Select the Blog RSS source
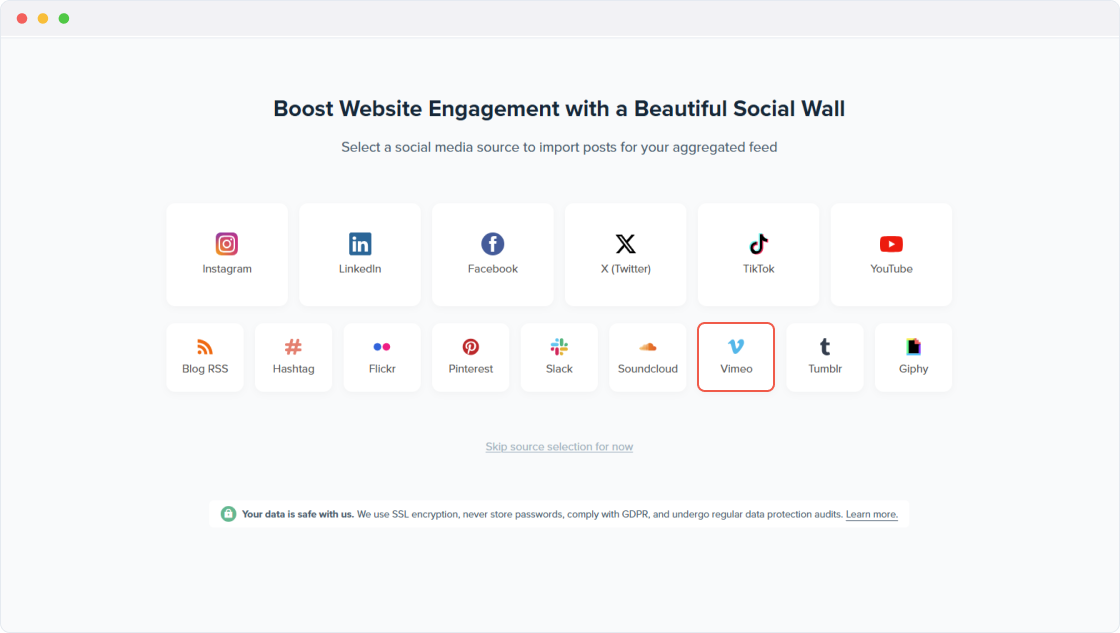 204,357
